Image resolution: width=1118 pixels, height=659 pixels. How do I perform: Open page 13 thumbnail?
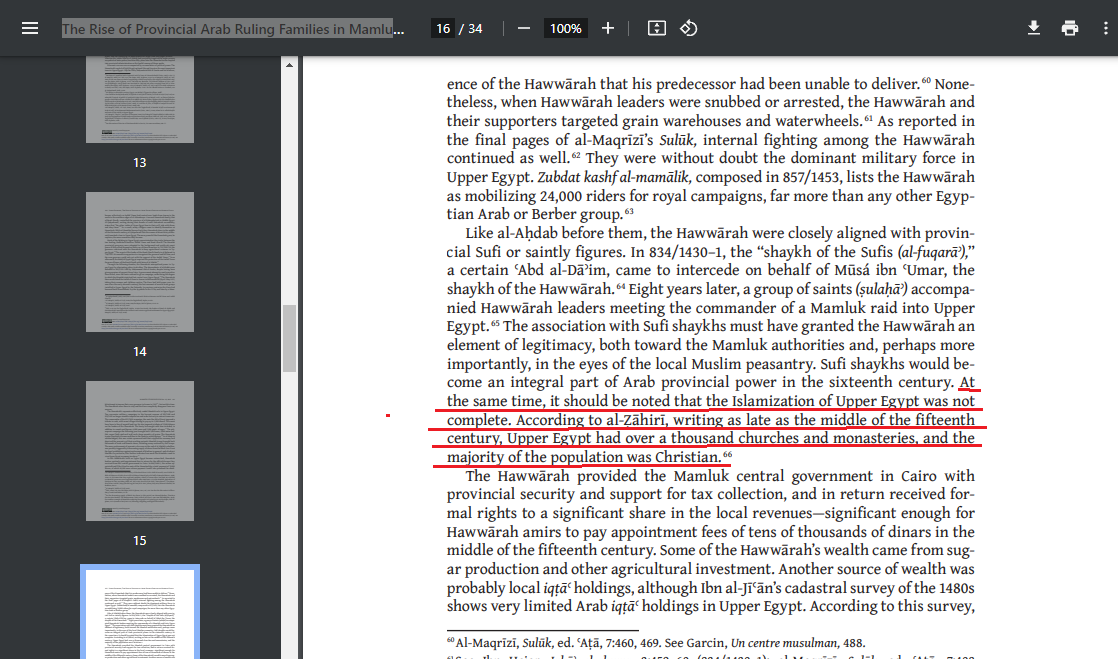coord(140,99)
